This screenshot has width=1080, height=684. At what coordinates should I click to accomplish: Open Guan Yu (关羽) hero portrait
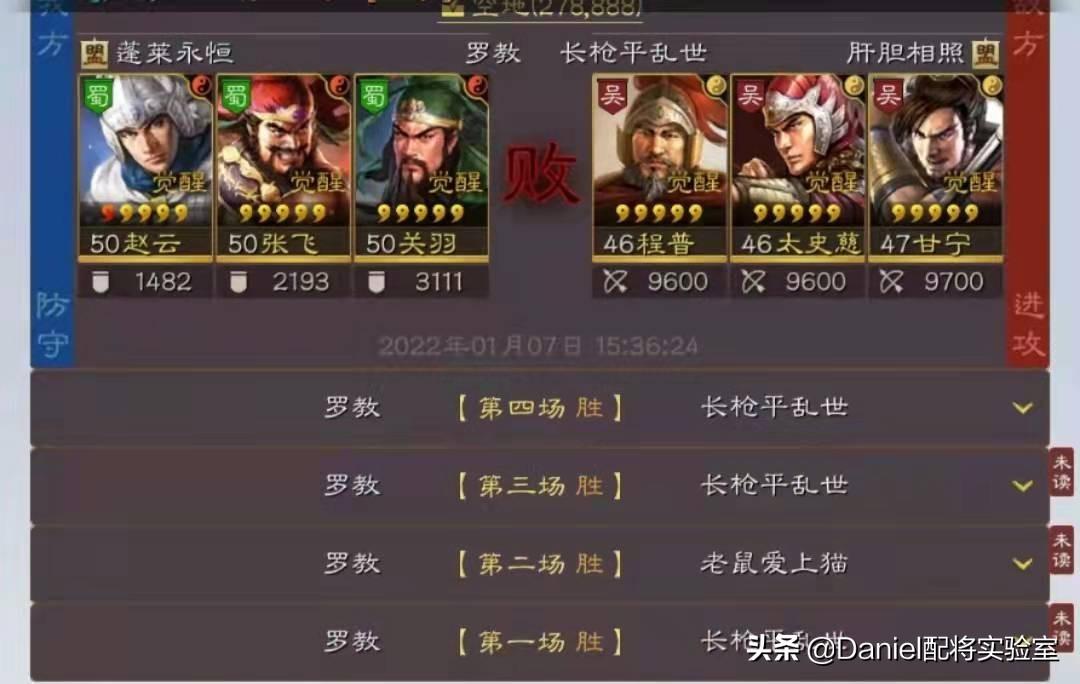pyautogui.click(x=421, y=167)
